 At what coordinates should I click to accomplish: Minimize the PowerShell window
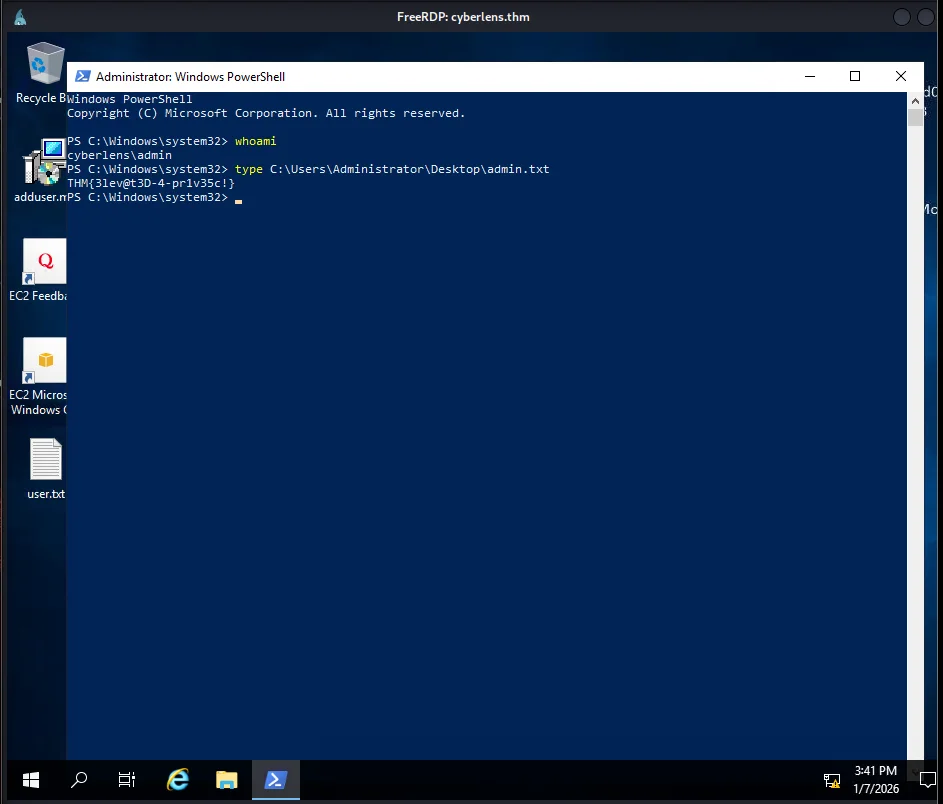[x=809, y=77]
